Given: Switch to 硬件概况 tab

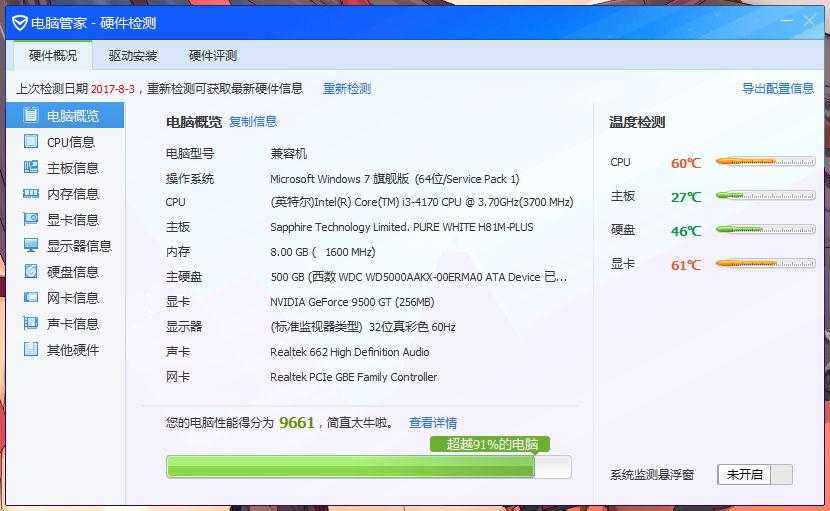Looking at the screenshot, I should tap(53, 56).
